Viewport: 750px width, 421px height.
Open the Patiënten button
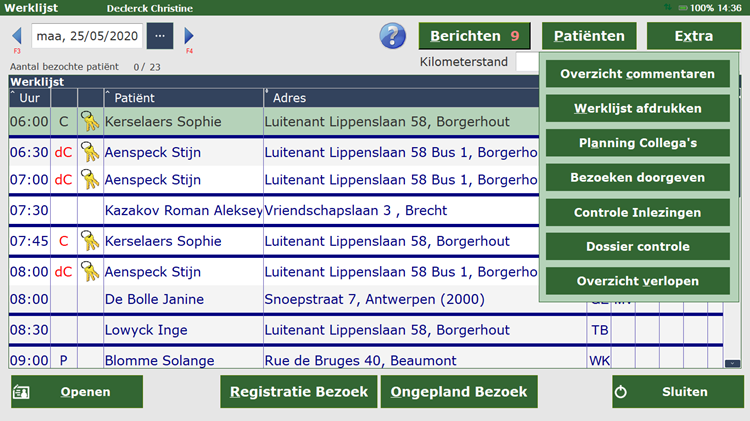tap(589, 36)
